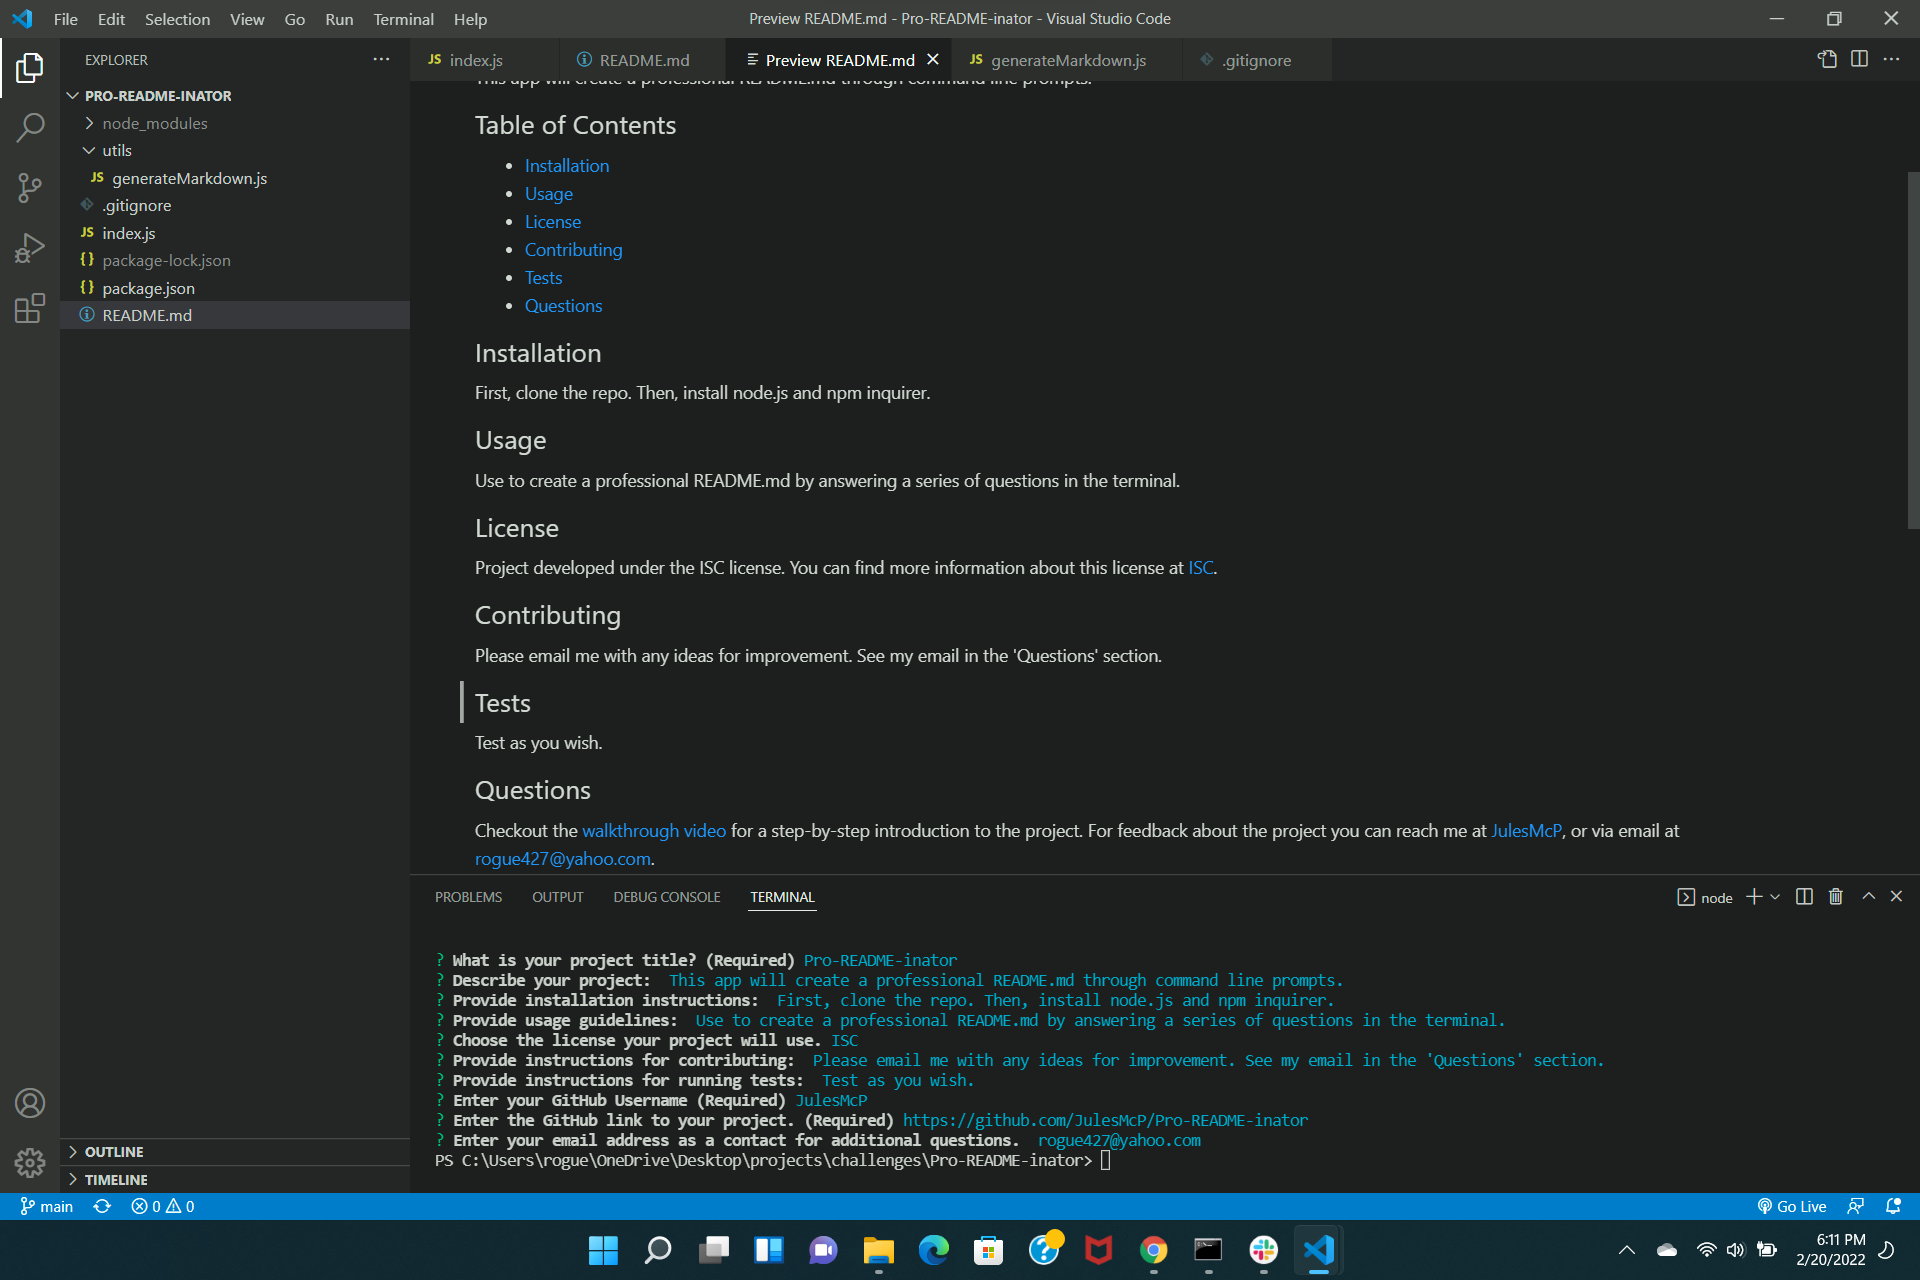
Task: Open the Source Control view
Action: pyautogui.click(x=30, y=188)
